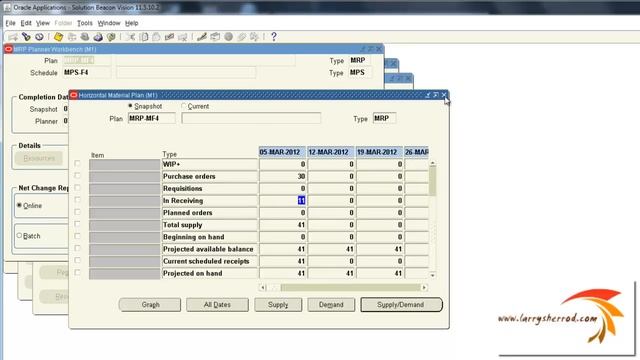
Task: Click the question mark Help icon
Action: click(274, 37)
